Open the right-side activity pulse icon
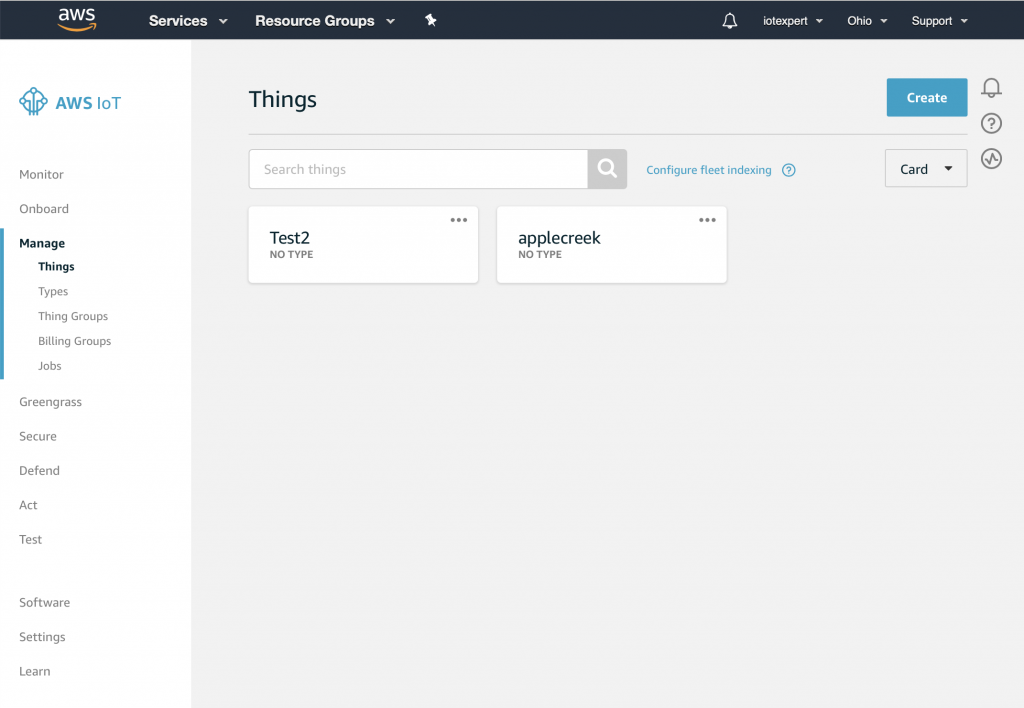Screen dimensions: 1024x708 [x=991, y=159]
